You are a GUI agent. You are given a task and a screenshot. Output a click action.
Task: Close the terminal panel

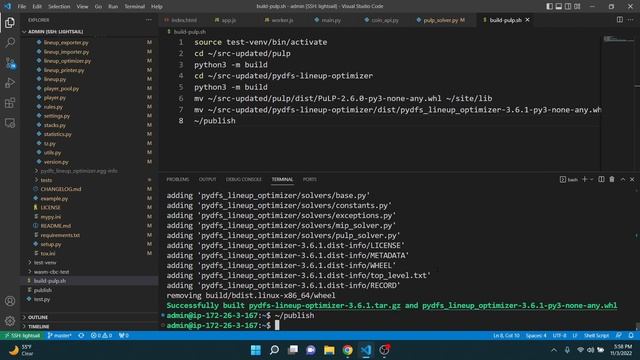click(632, 179)
